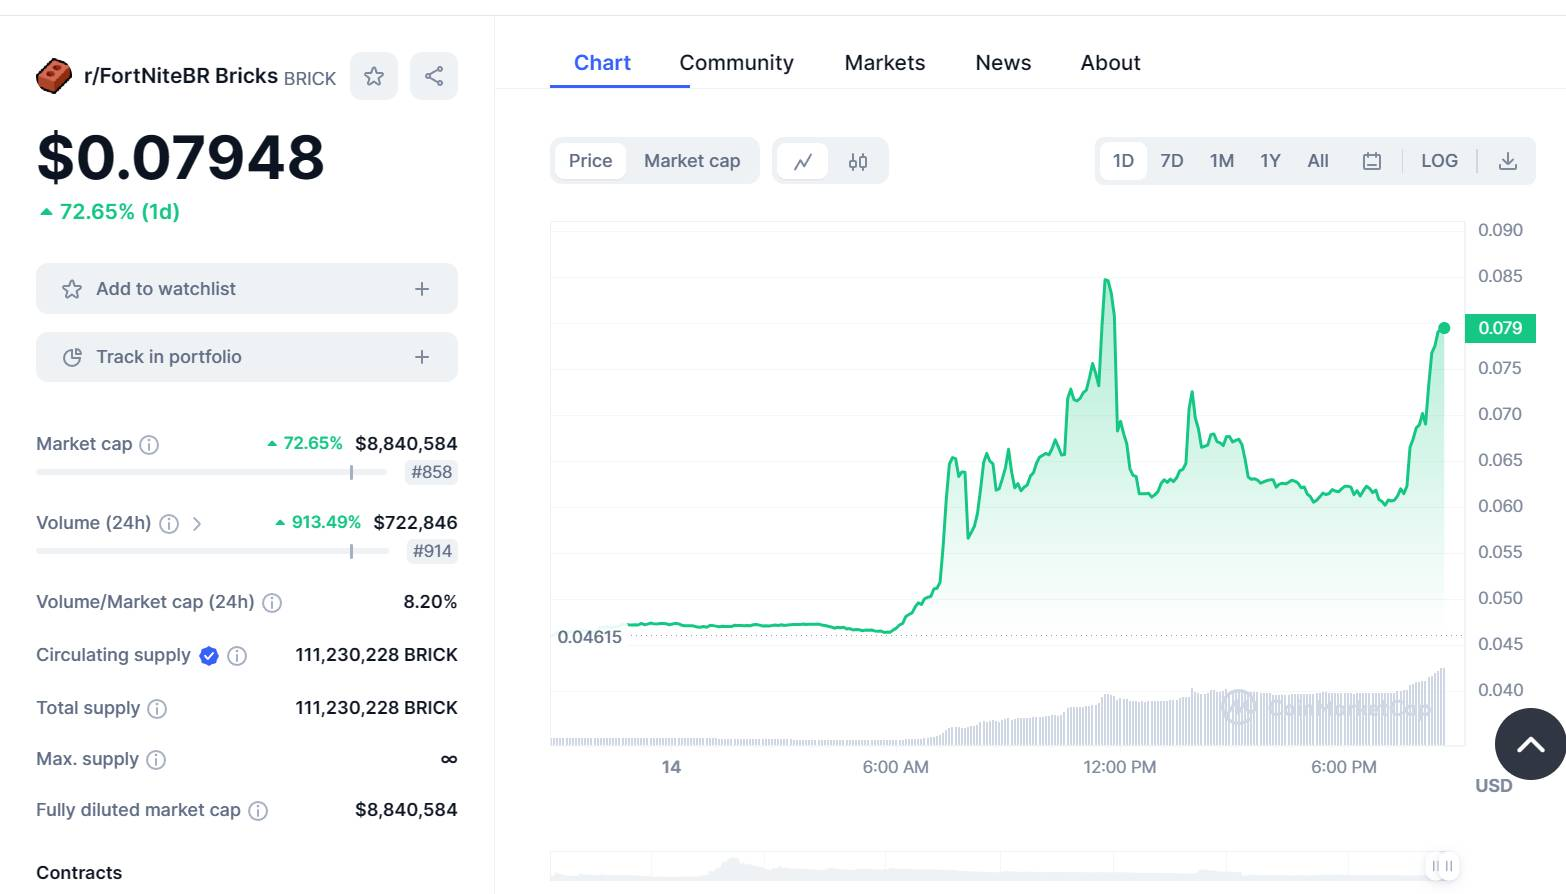The height and width of the screenshot is (894, 1566).
Task: Click the star favorite icon beside BRICK
Action: 374,76
